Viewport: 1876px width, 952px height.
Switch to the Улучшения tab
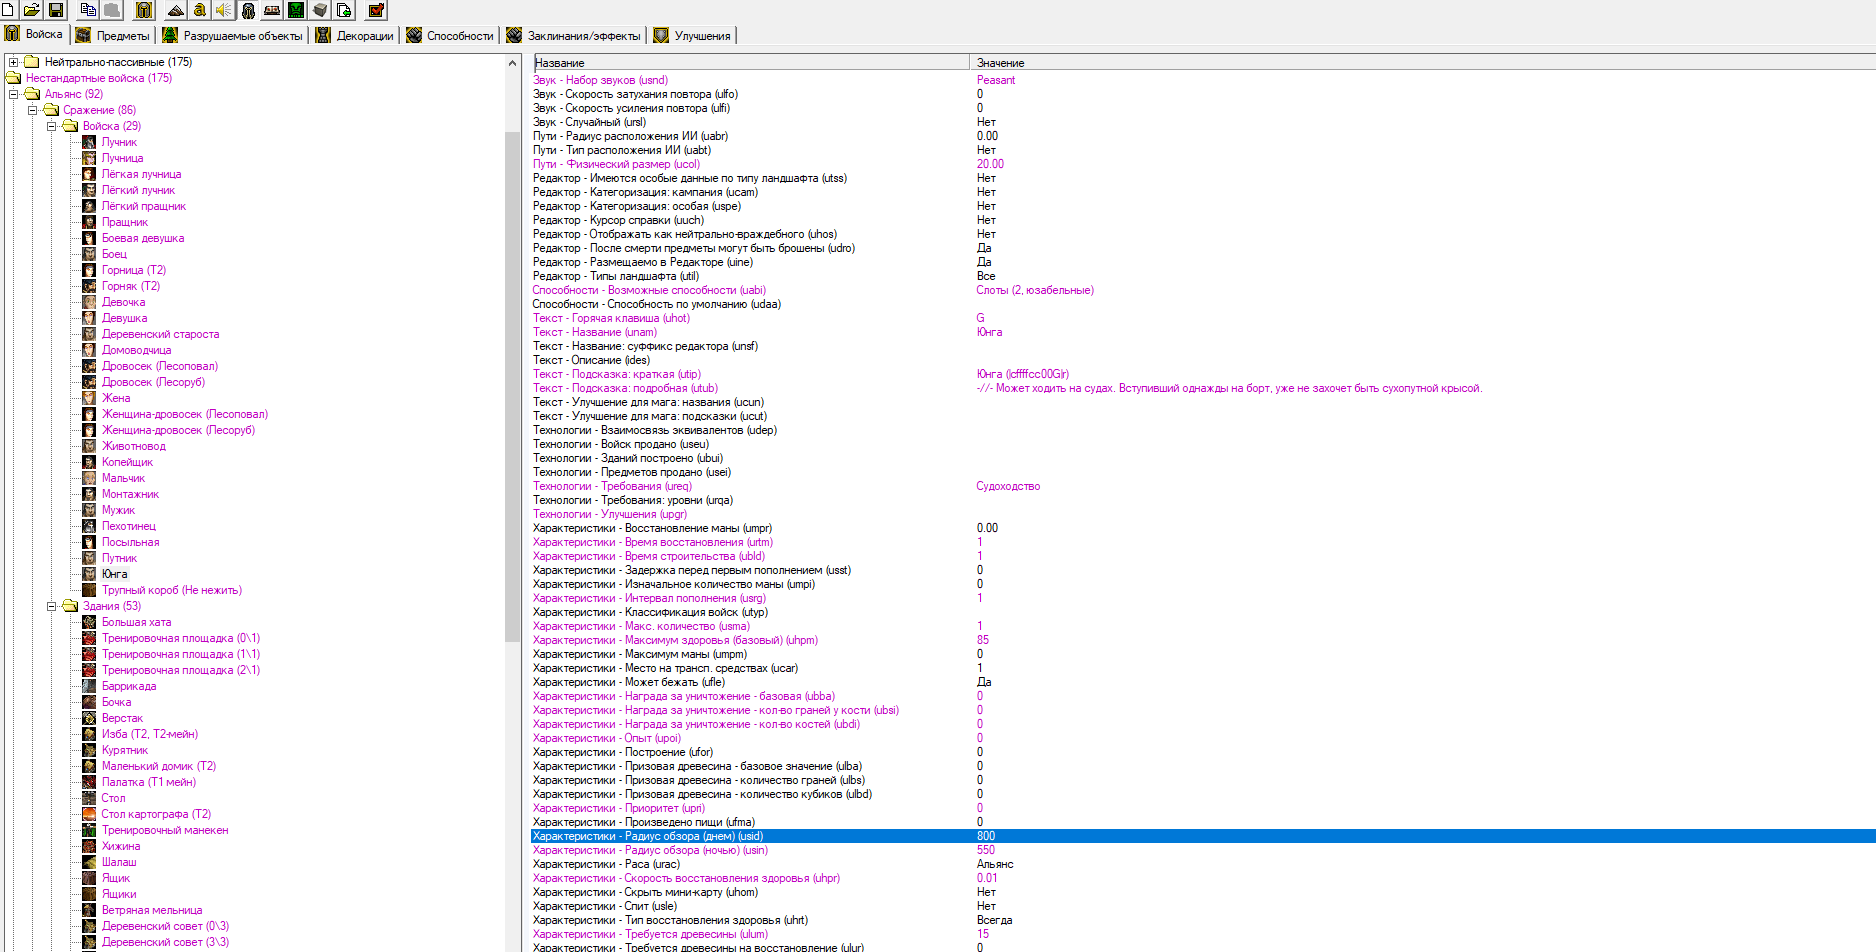tap(692, 36)
